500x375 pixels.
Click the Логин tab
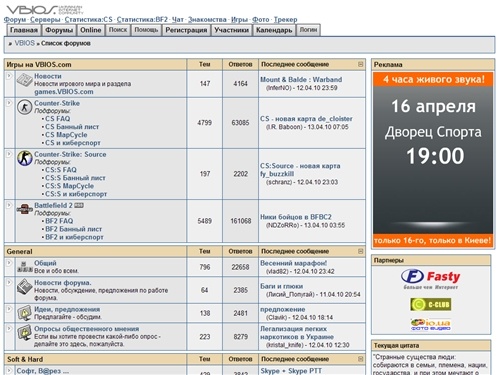click(308, 30)
